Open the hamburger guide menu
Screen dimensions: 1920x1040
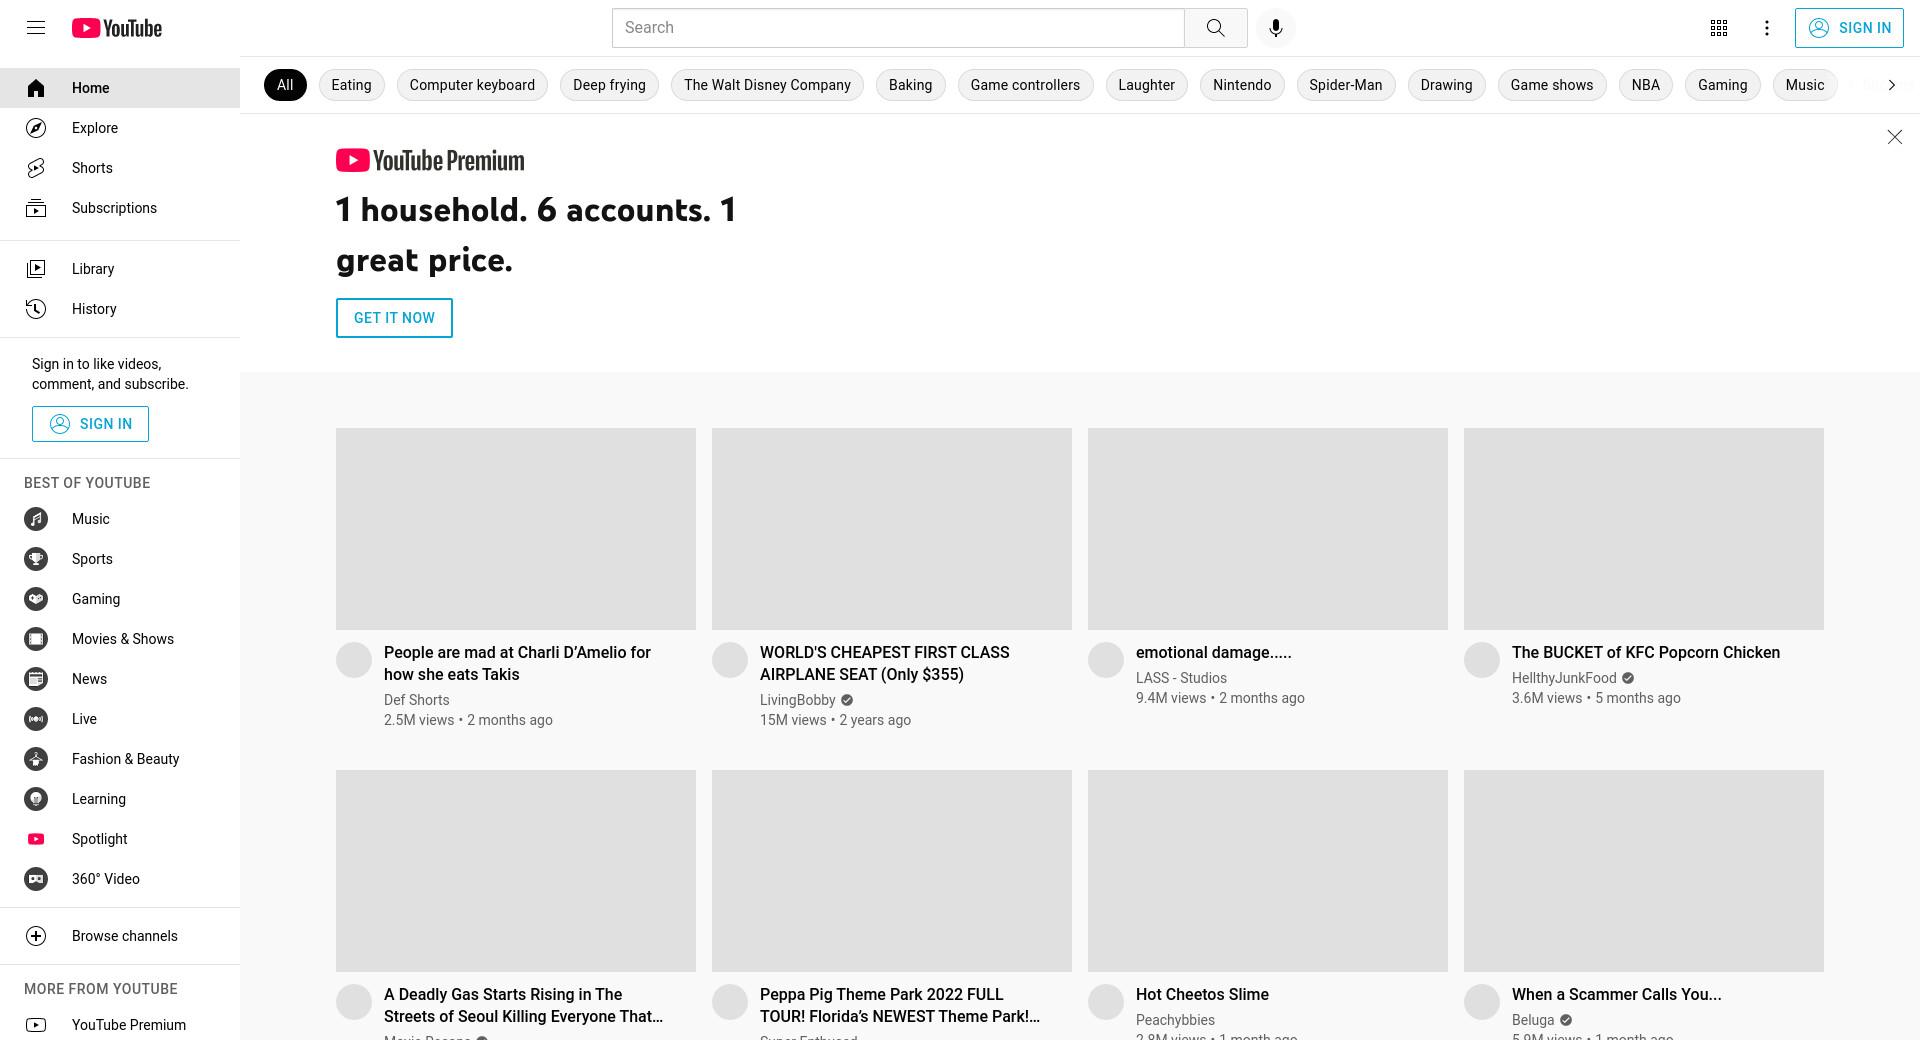pos(36,28)
